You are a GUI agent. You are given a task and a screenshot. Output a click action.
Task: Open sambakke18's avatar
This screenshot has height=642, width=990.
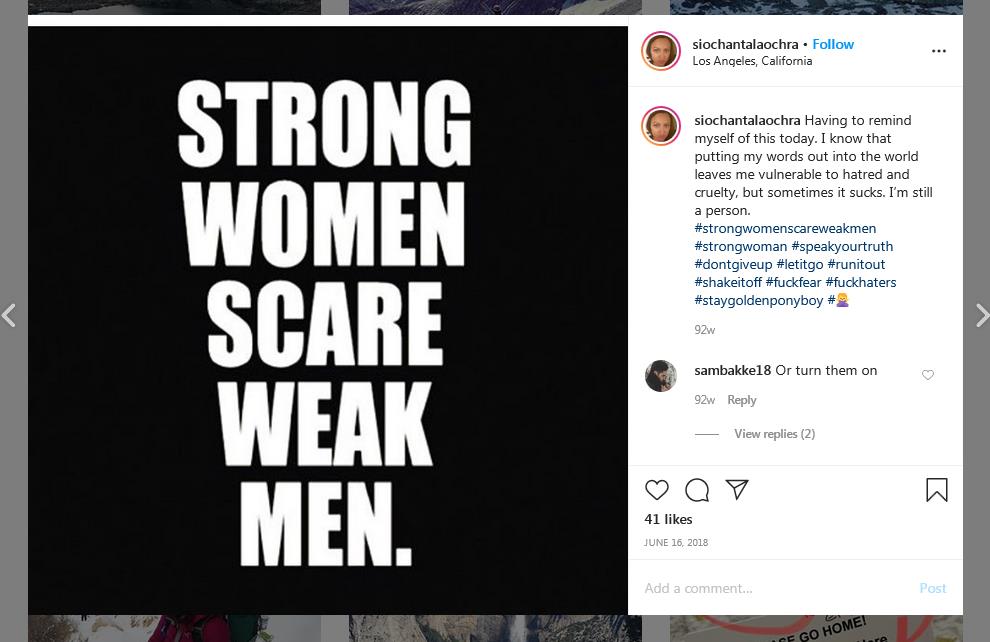pyautogui.click(x=661, y=376)
